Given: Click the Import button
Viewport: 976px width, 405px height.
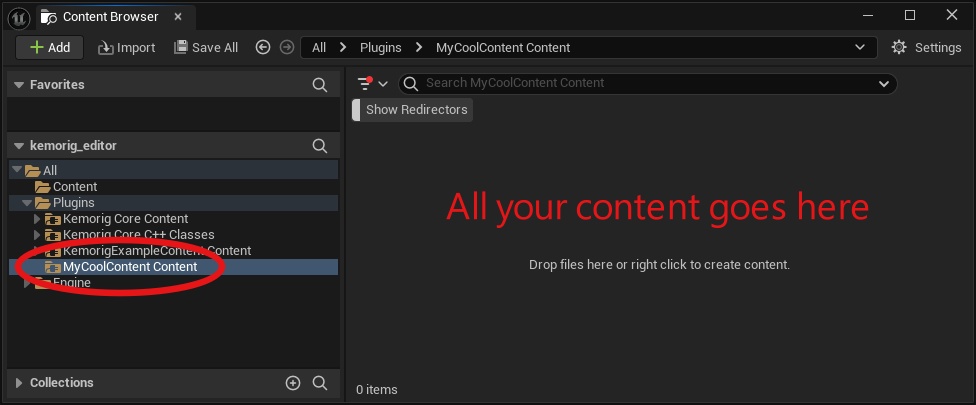Looking at the screenshot, I should [x=126, y=47].
